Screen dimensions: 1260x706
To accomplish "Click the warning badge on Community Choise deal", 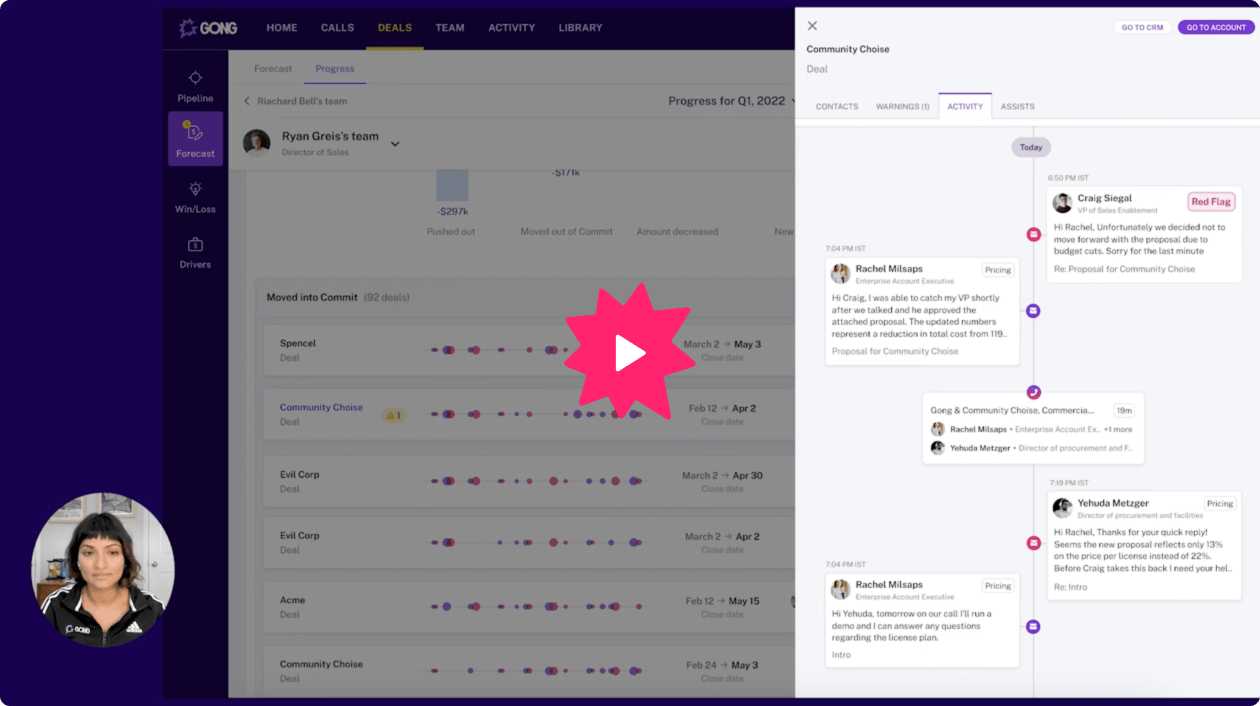I will point(393,415).
